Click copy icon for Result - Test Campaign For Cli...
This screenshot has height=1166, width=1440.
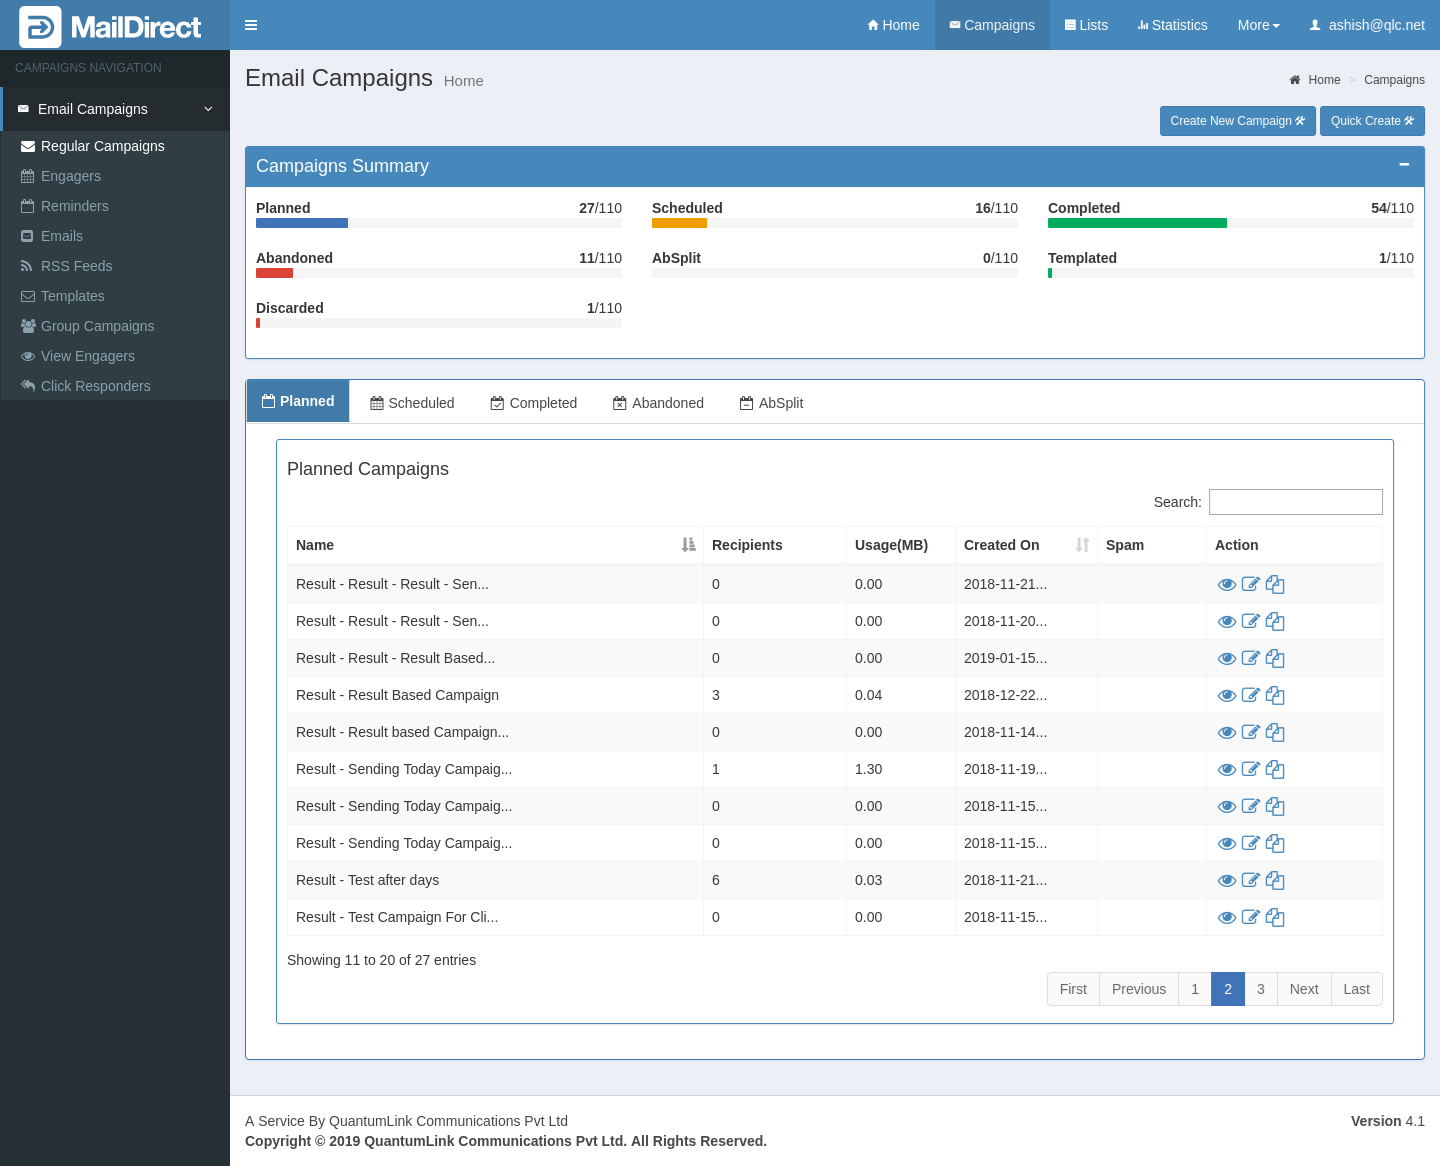tap(1275, 917)
